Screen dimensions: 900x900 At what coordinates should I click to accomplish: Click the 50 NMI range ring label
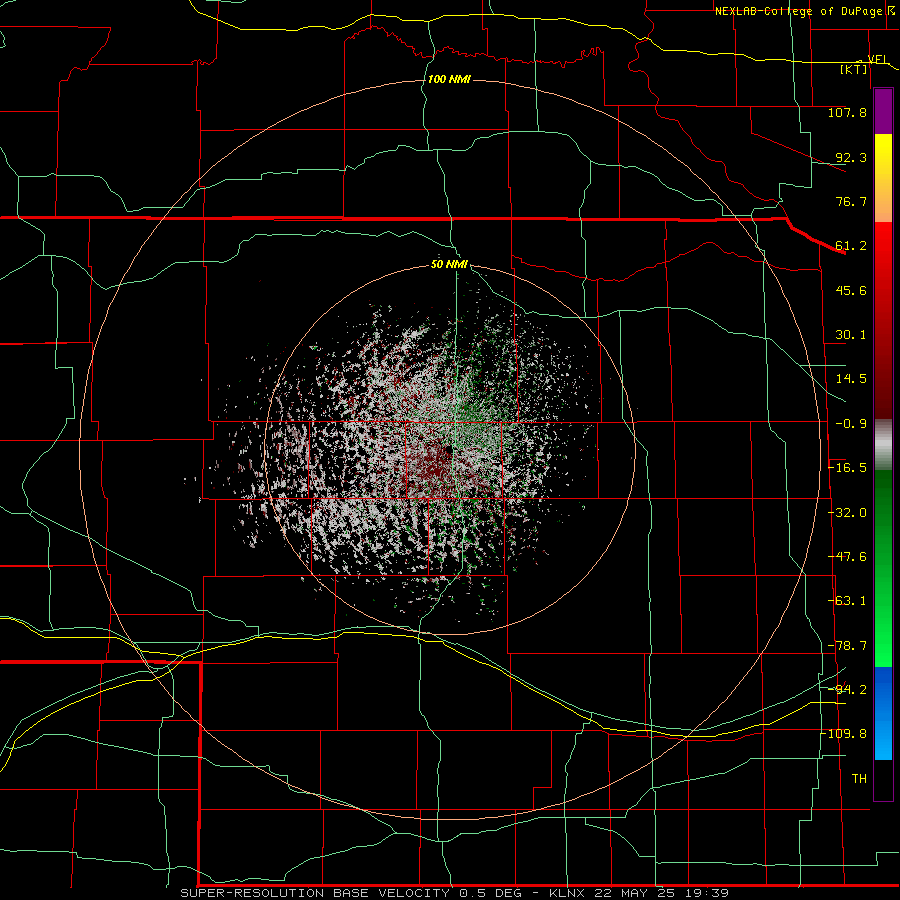[x=449, y=265]
